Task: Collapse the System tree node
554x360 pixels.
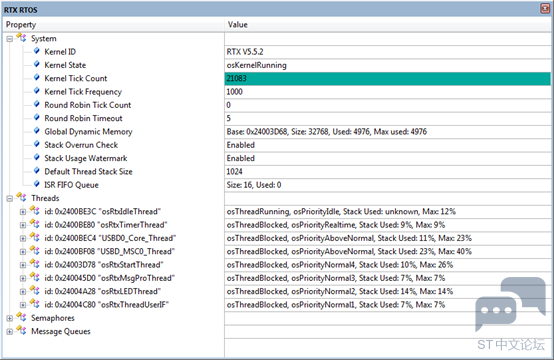Action: [10, 39]
